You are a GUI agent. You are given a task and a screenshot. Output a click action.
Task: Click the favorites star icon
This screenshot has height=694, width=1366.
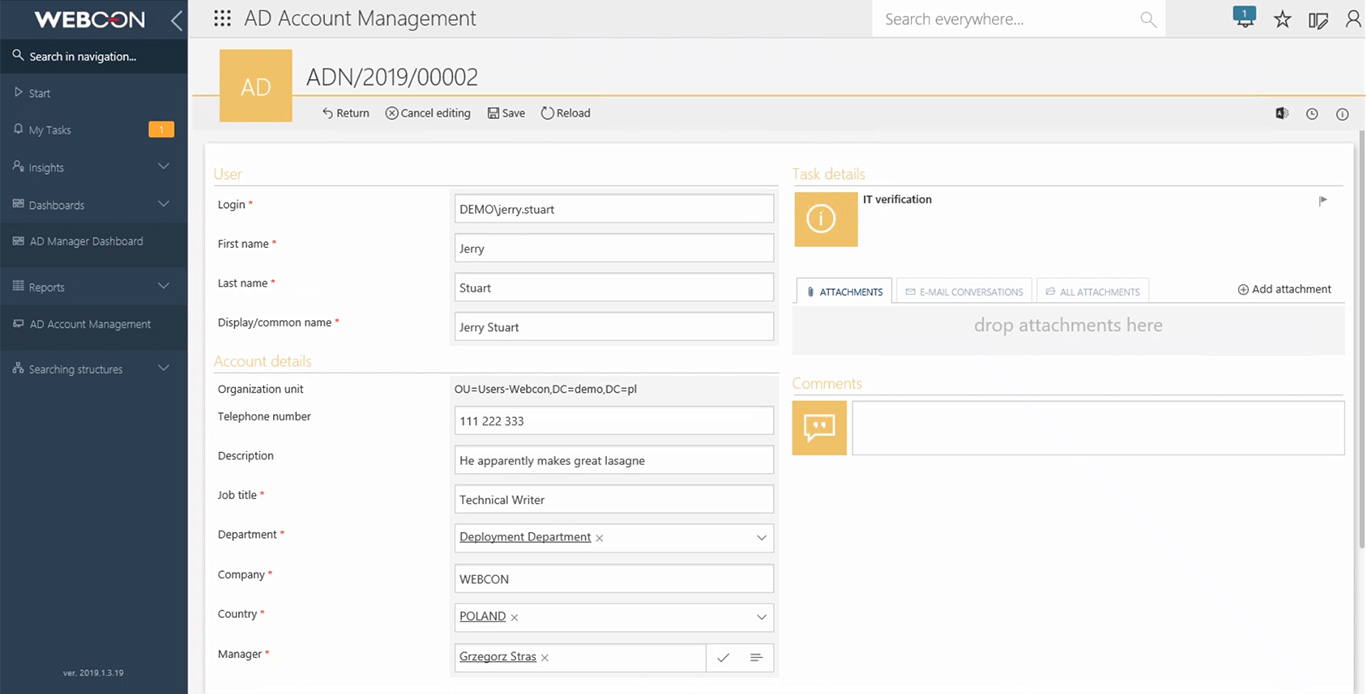[1282, 19]
